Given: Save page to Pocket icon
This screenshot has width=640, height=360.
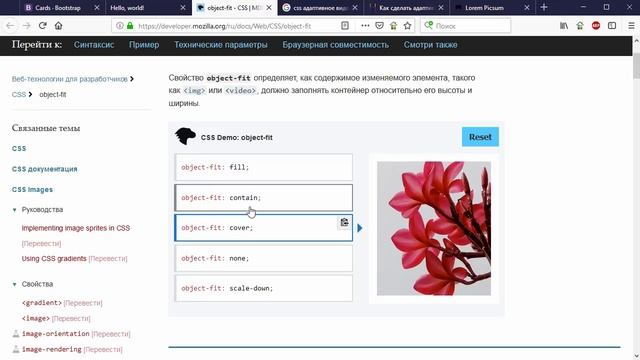Looking at the screenshot, I should 379,26.
